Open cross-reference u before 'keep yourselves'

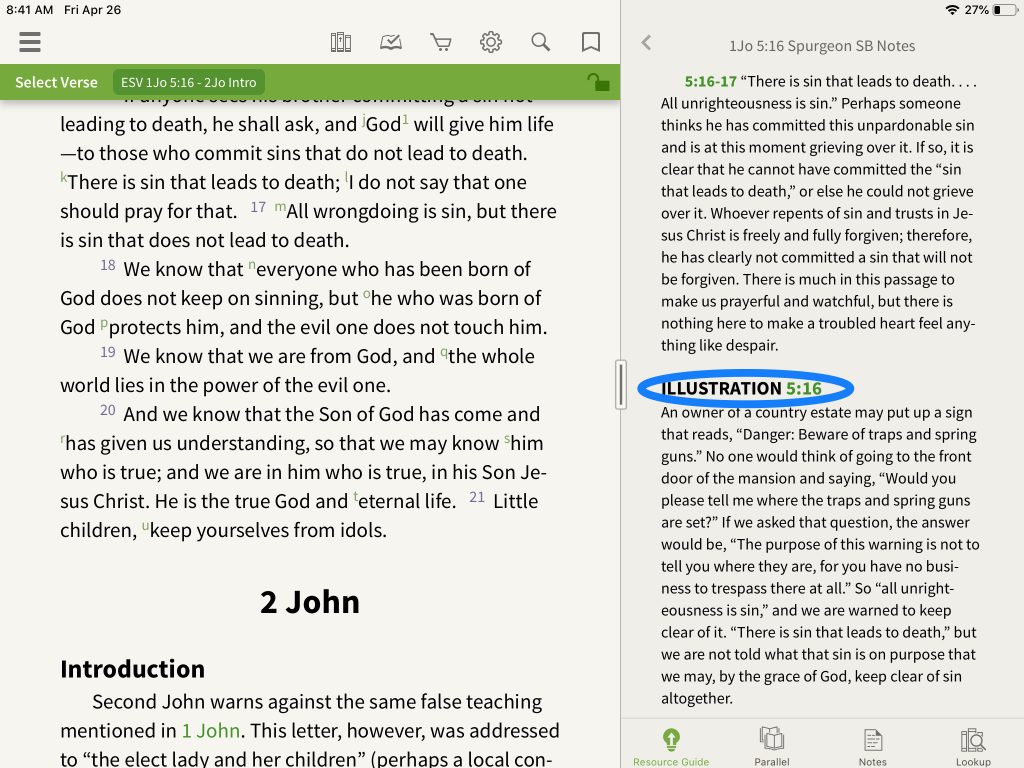(145, 526)
